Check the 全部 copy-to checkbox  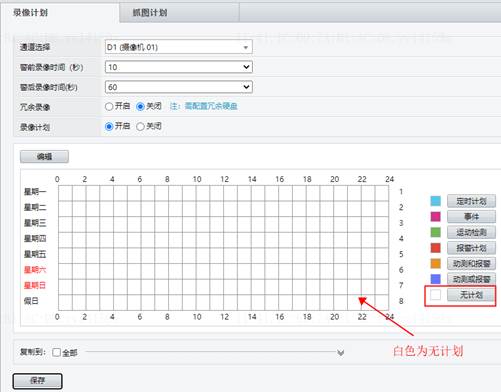click(56, 352)
